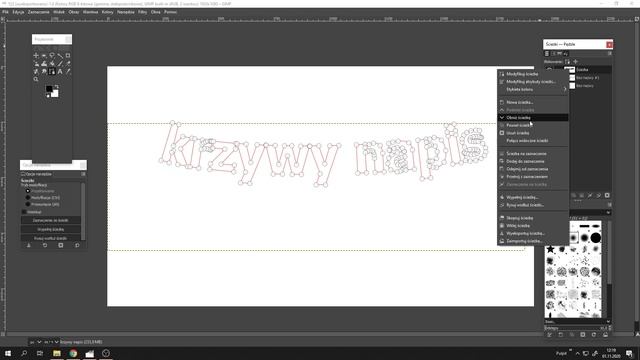Choose Ścieżka na zaznaczenie menu entry

pos(533,154)
